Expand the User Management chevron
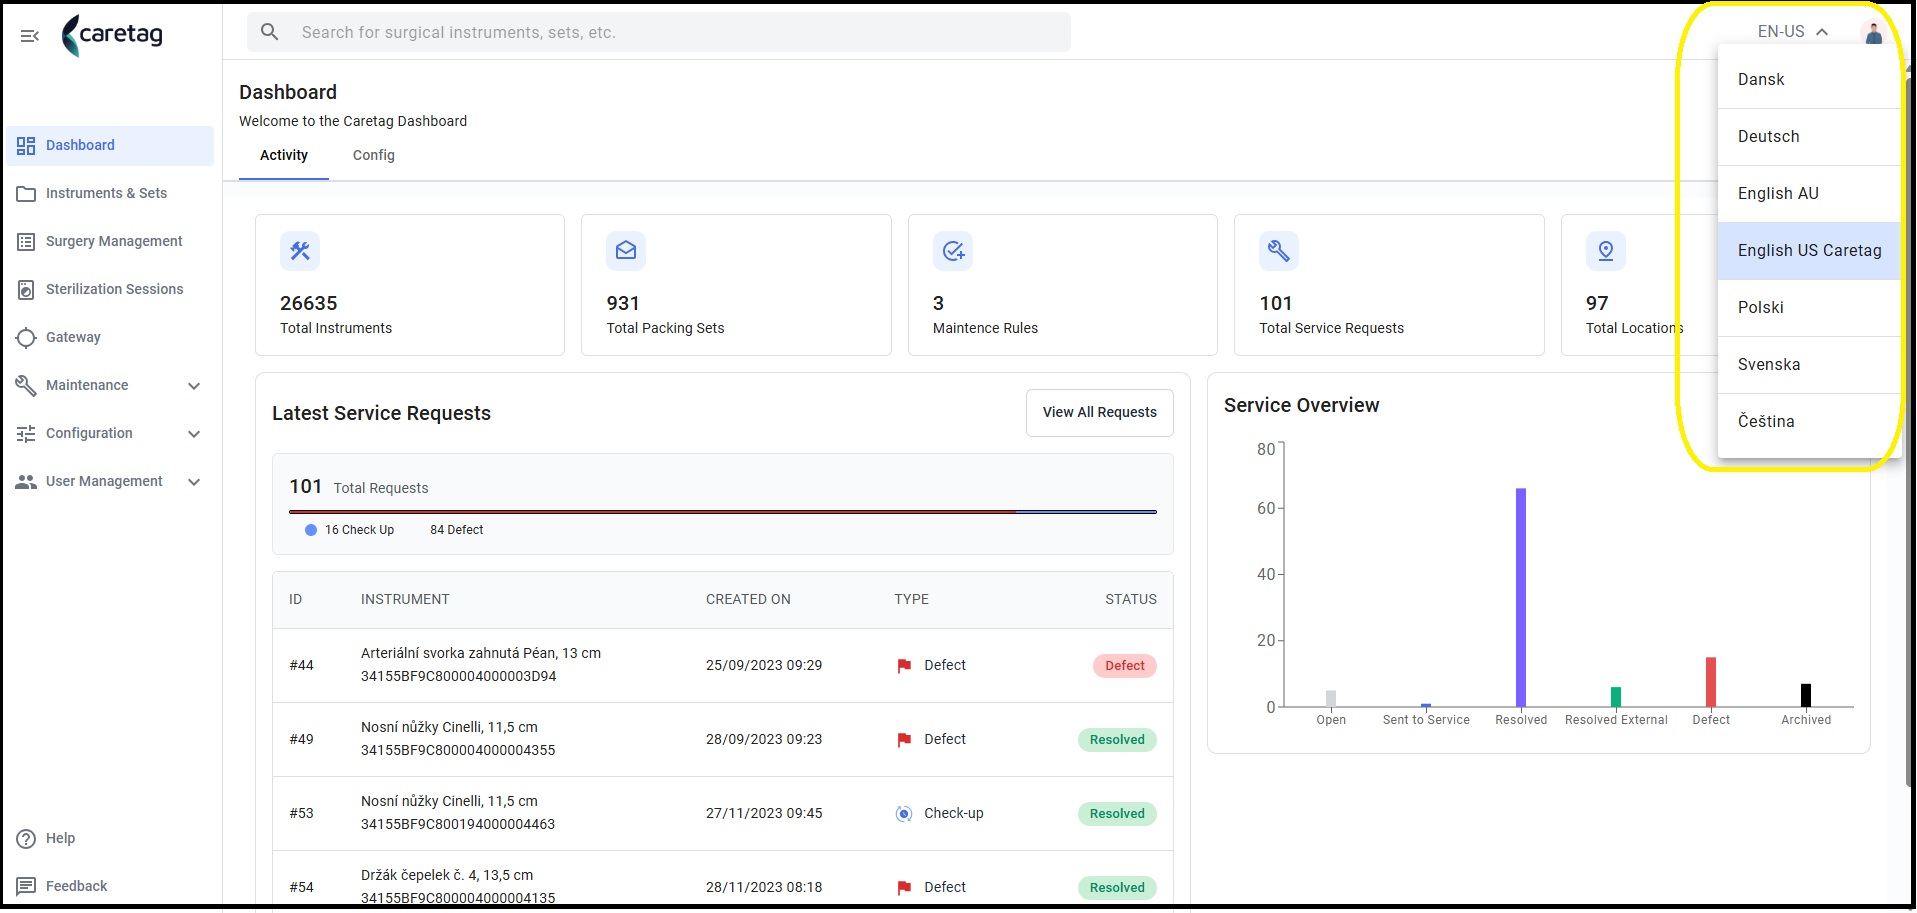Image resolution: width=1917 pixels, height=913 pixels. click(x=194, y=482)
